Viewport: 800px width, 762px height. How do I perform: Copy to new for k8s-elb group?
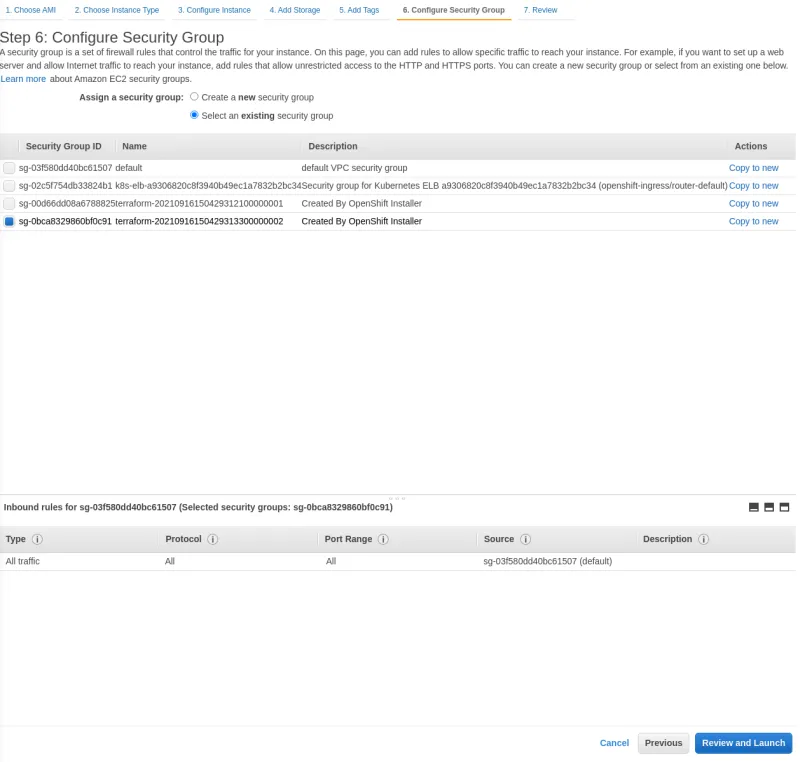coord(754,186)
